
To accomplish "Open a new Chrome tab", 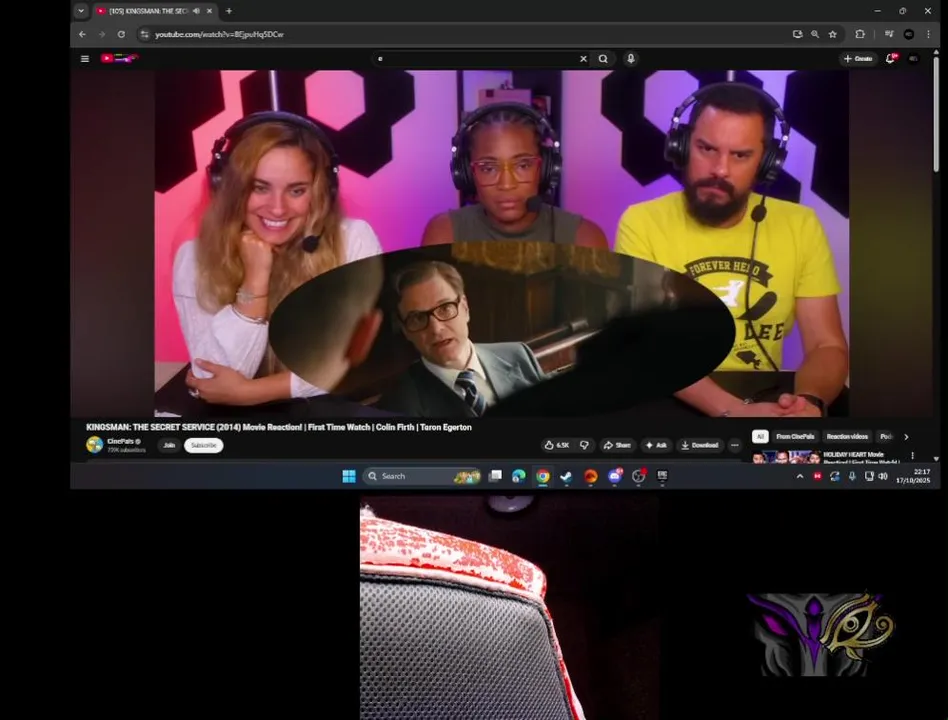I will tap(229, 11).
